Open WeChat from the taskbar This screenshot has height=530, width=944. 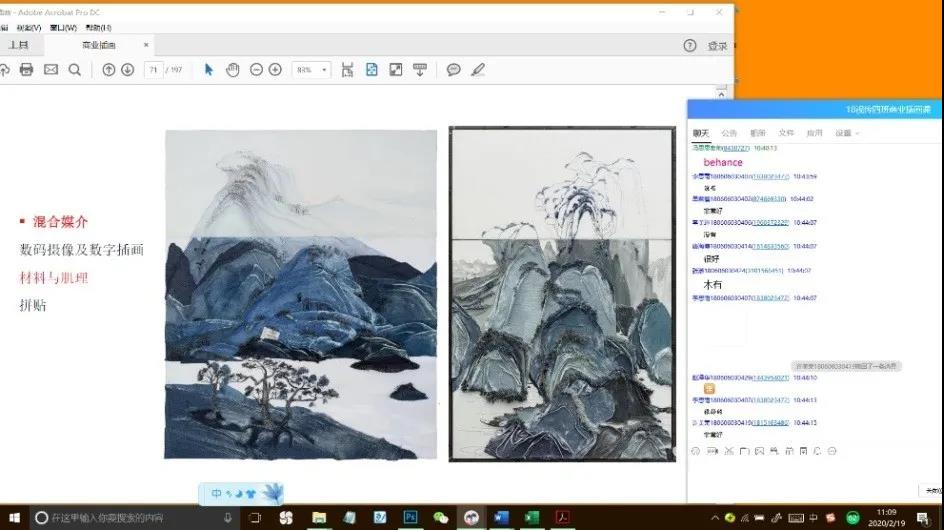[x=441, y=517]
